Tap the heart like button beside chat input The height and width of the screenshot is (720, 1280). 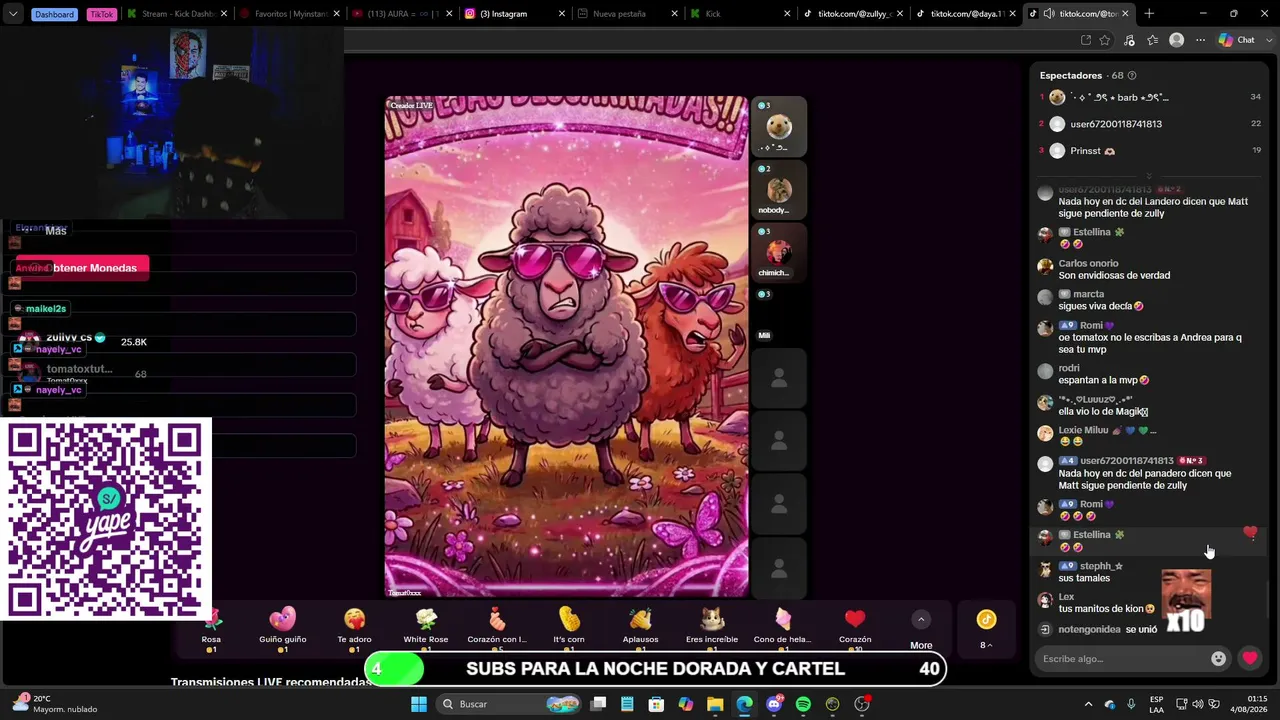point(1250,658)
